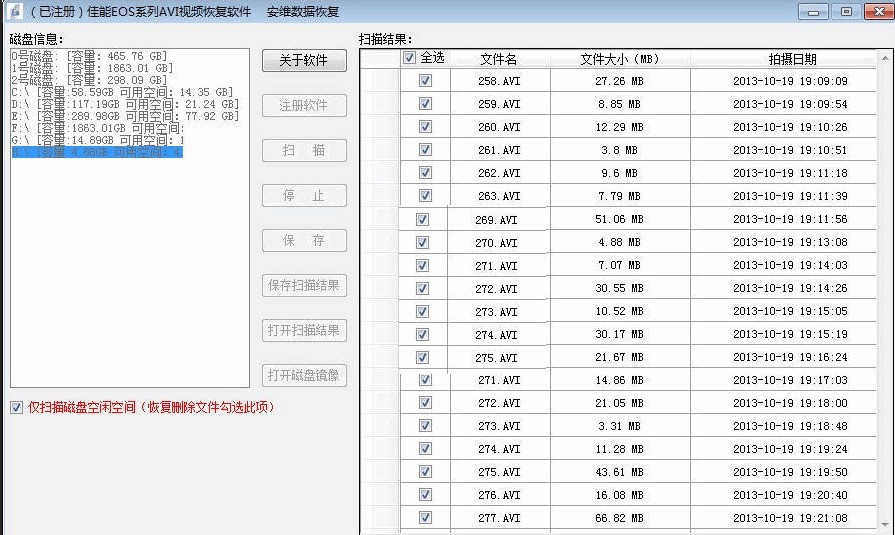Click the size cell 3.8 MB
This screenshot has width=895, height=535.
pyautogui.click(x=620, y=151)
